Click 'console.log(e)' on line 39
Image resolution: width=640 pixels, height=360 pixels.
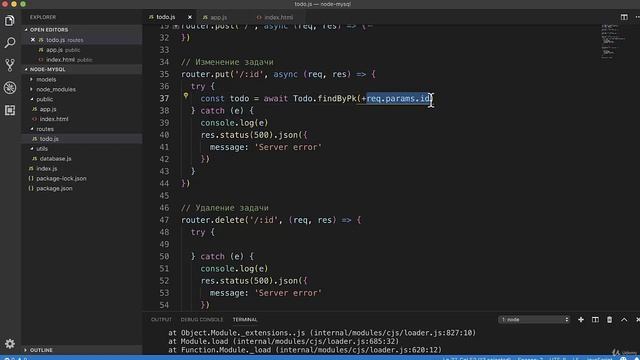tap(234, 123)
